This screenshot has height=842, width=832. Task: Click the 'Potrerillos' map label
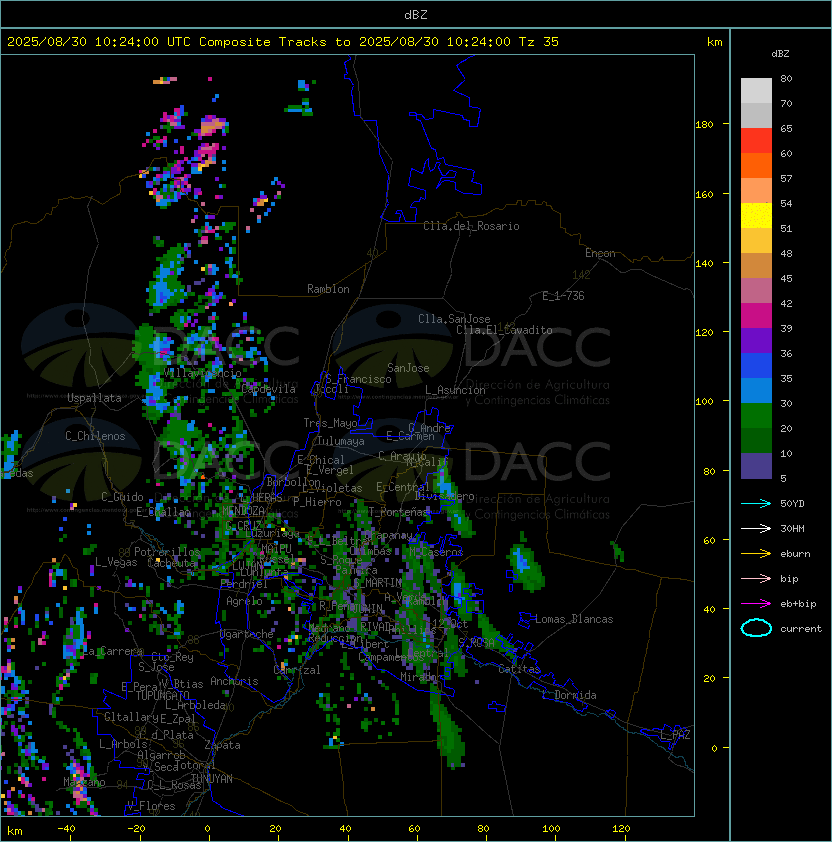[x=167, y=552]
